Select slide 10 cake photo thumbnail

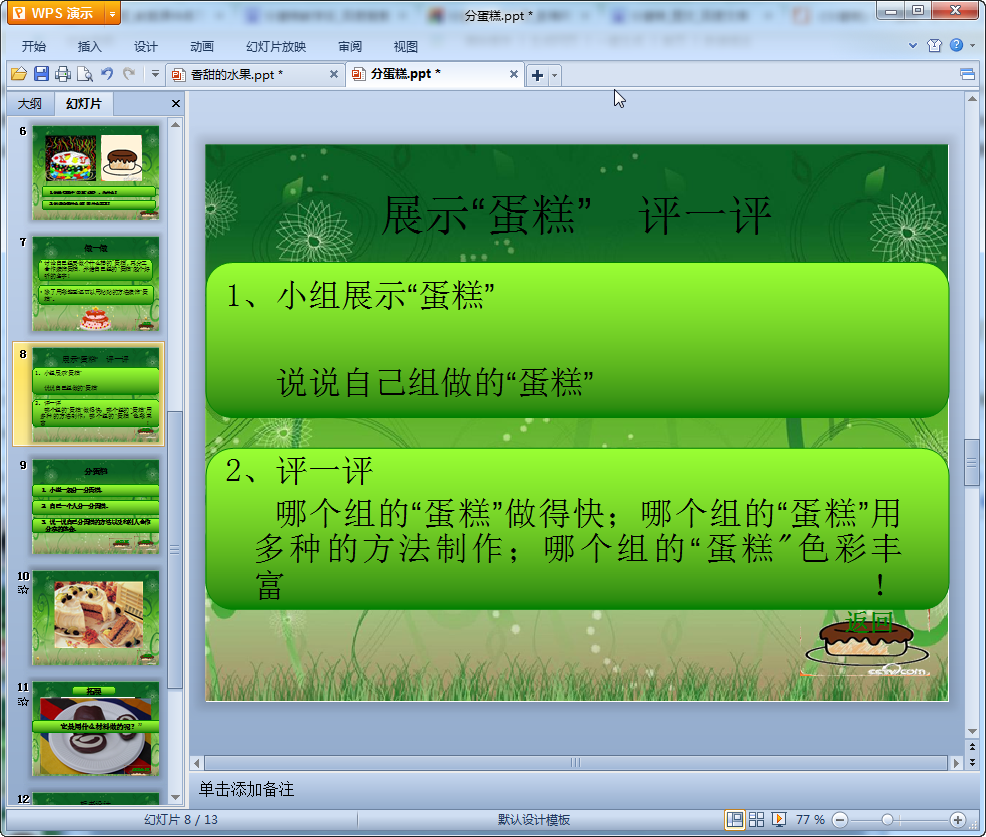(x=96, y=618)
